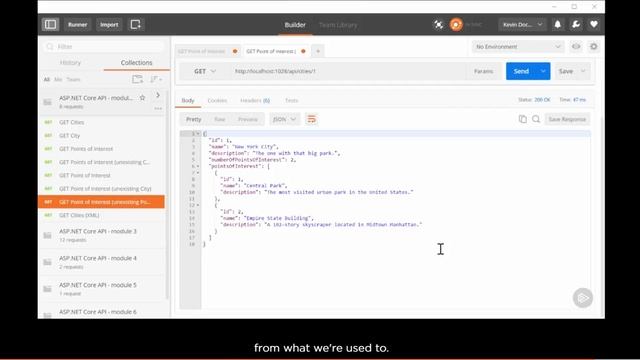
Task: Open settings wrench icon
Action: [x=576, y=24]
